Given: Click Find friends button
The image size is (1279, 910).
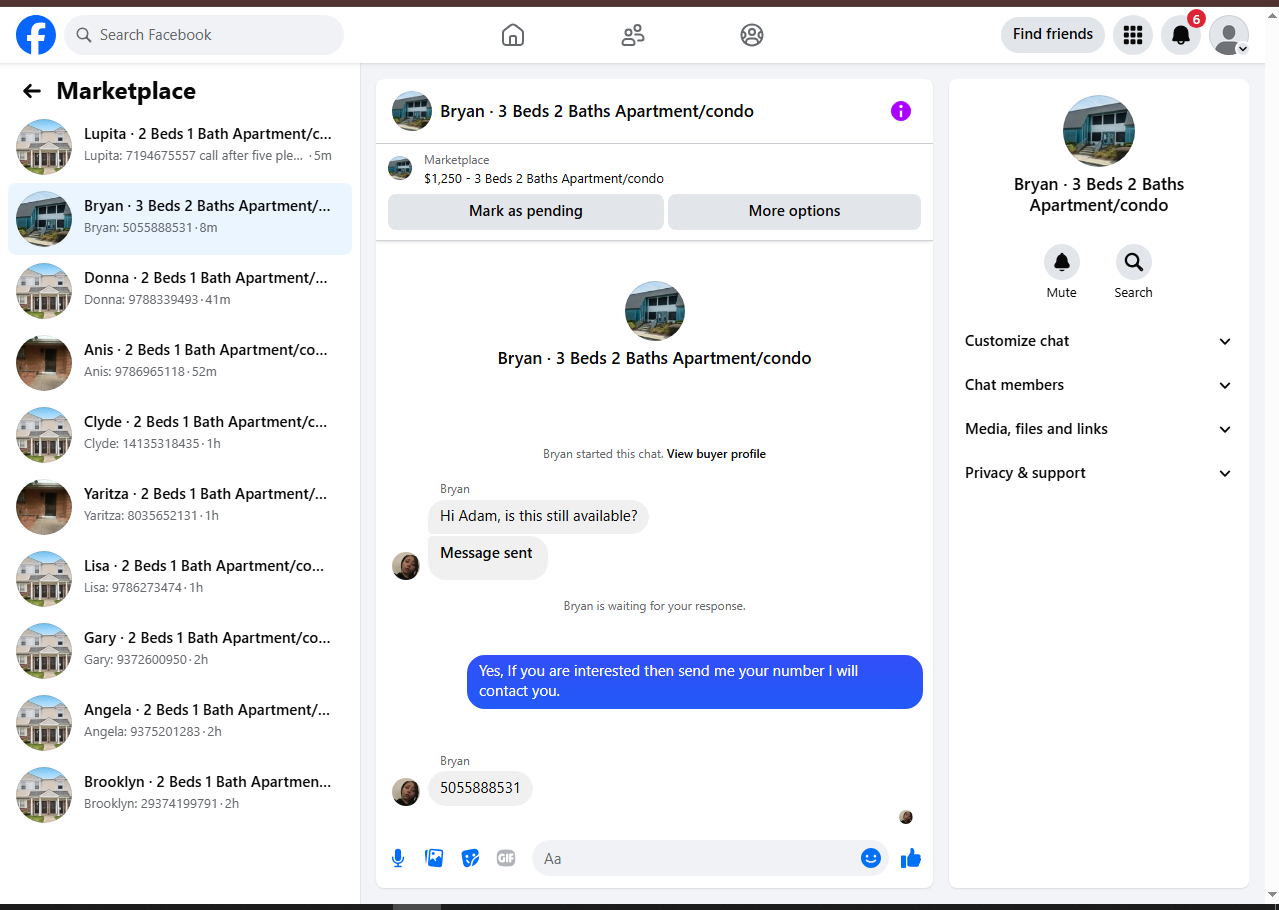Looking at the screenshot, I should (1053, 35).
